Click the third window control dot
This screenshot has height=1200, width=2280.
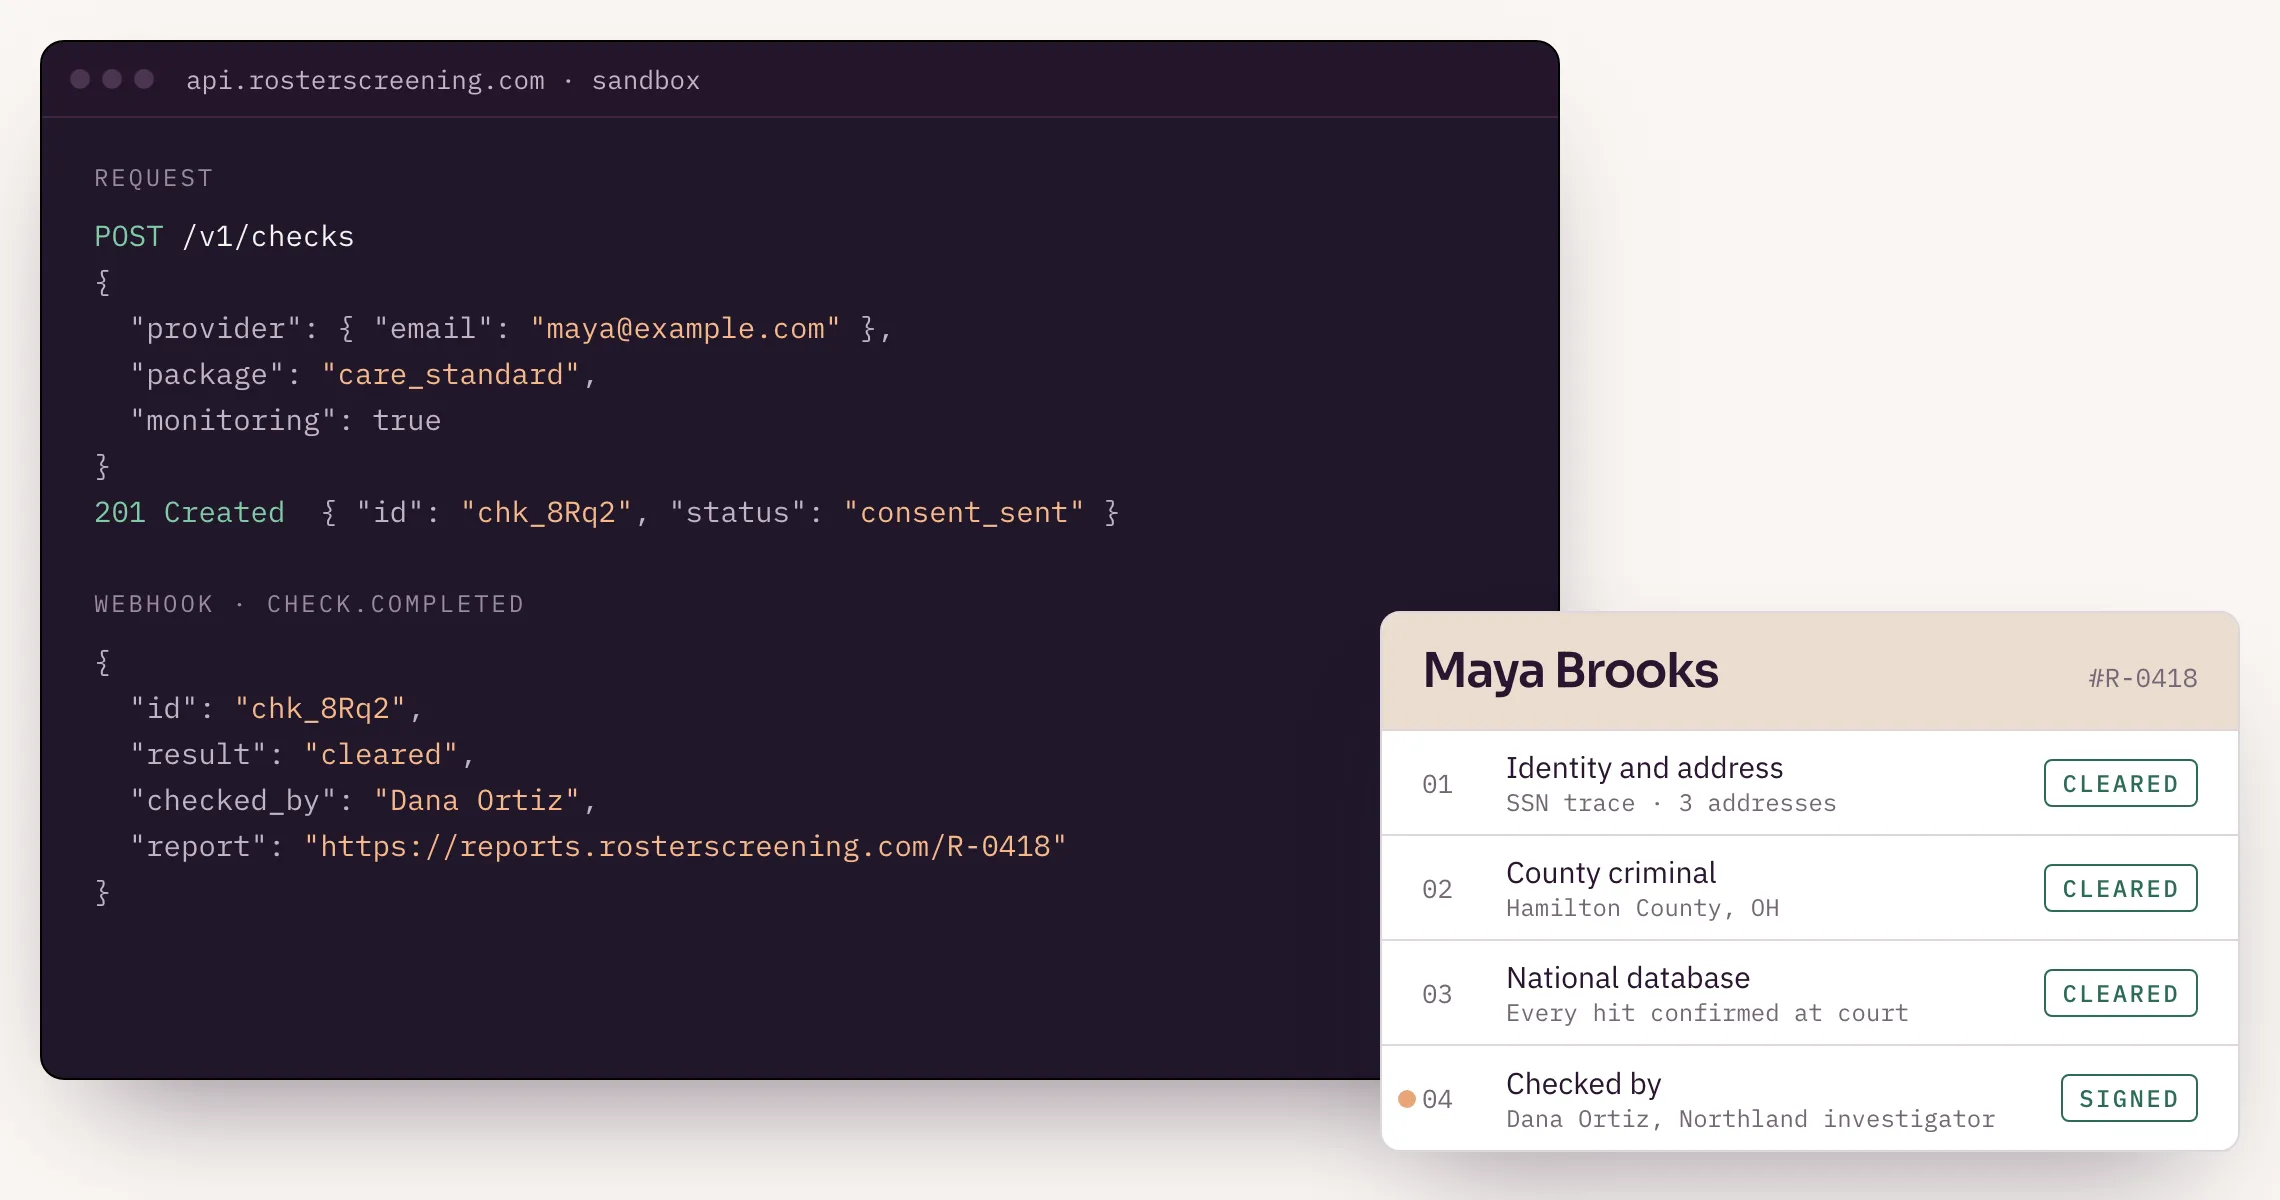[144, 79]
